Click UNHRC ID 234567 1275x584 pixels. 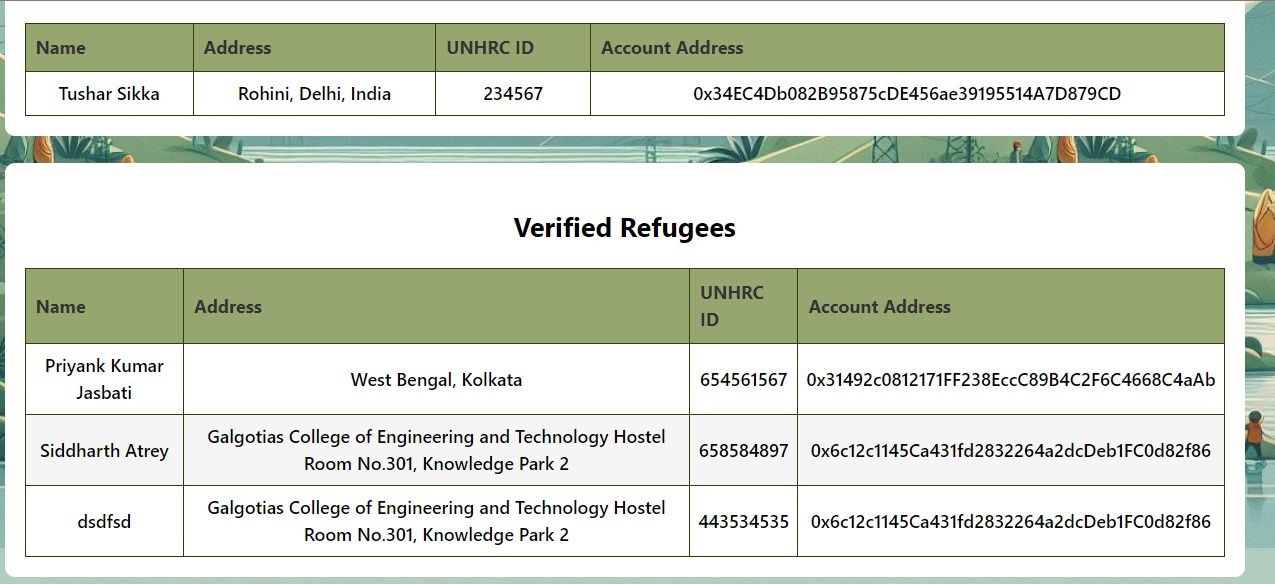pos(513,94)
